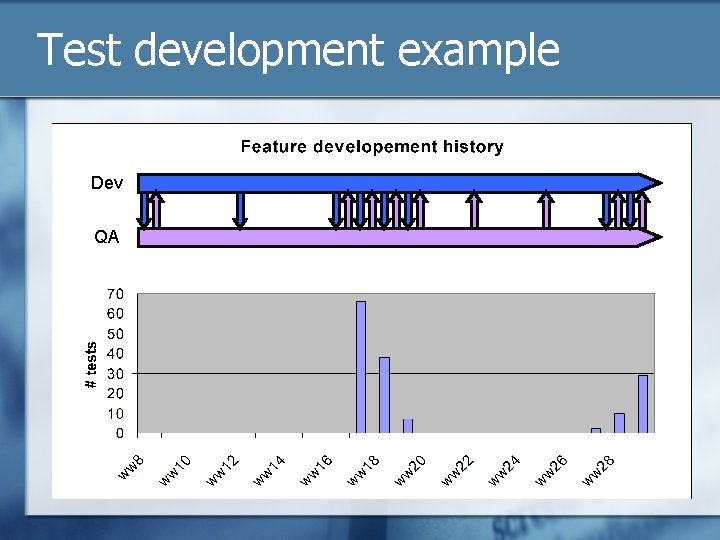Click the lone blue down arrow near ww12
This screenshot has width=720, height=540.
[240, 210]
